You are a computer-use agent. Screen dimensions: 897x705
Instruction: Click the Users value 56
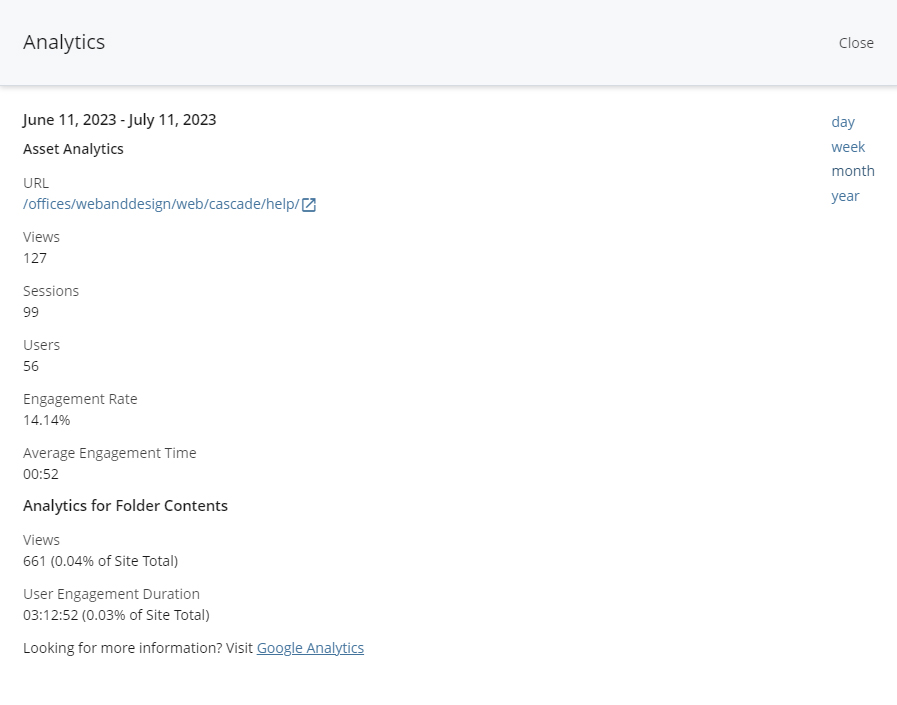(31, 366)
